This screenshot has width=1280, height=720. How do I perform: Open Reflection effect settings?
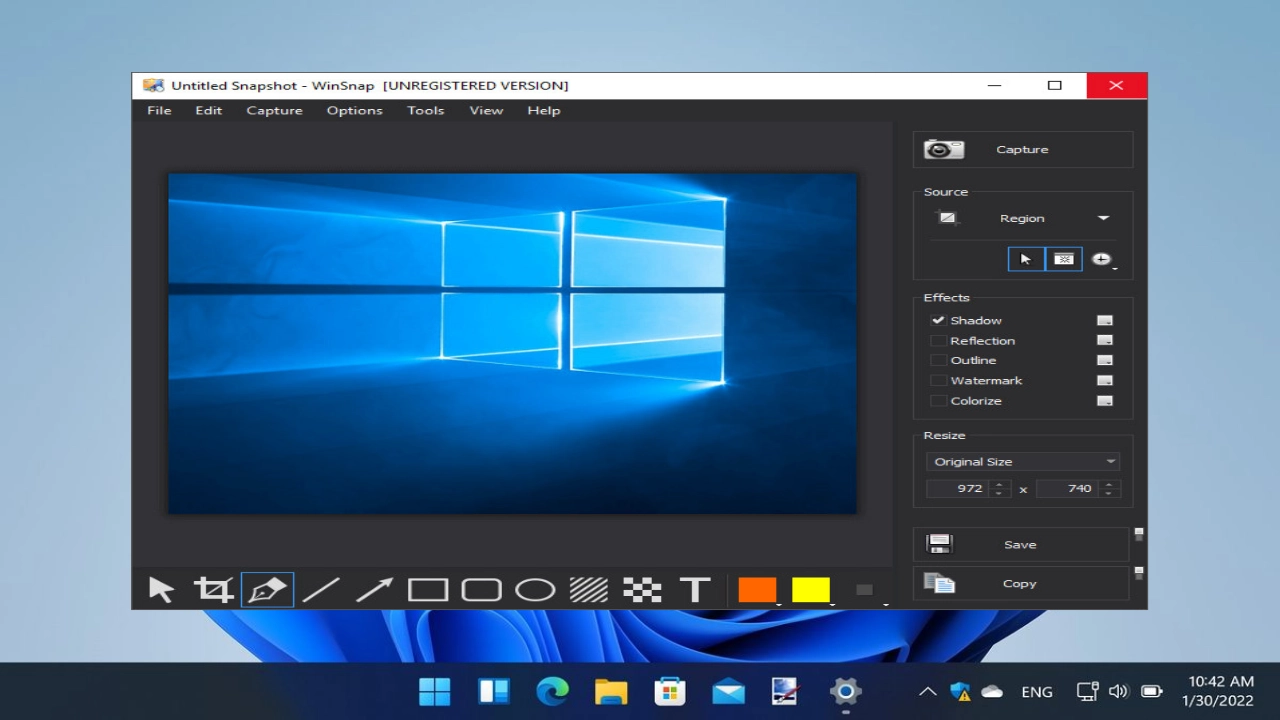pyautogui.click(x=1105, y=341)
